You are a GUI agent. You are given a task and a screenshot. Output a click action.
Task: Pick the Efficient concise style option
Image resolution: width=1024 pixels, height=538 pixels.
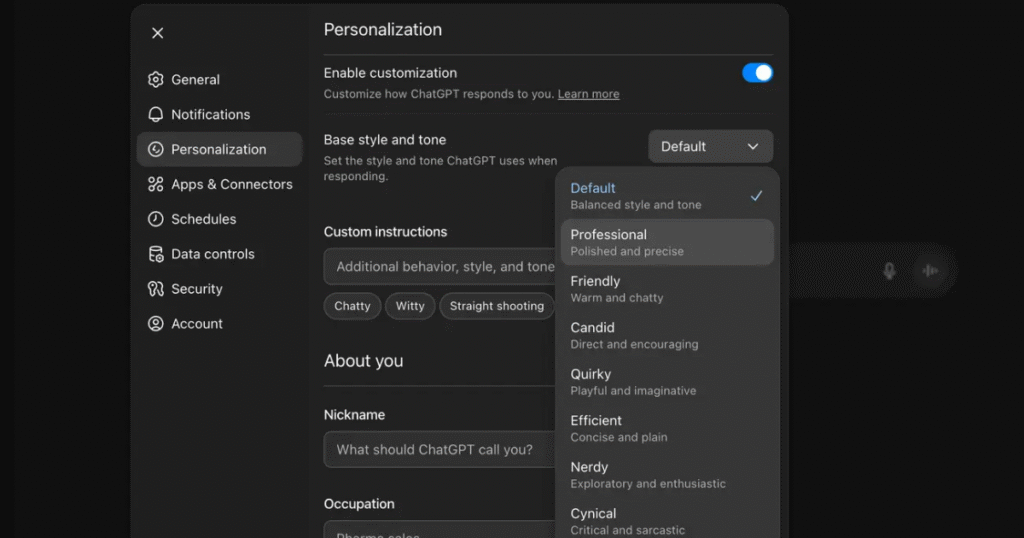667,428
